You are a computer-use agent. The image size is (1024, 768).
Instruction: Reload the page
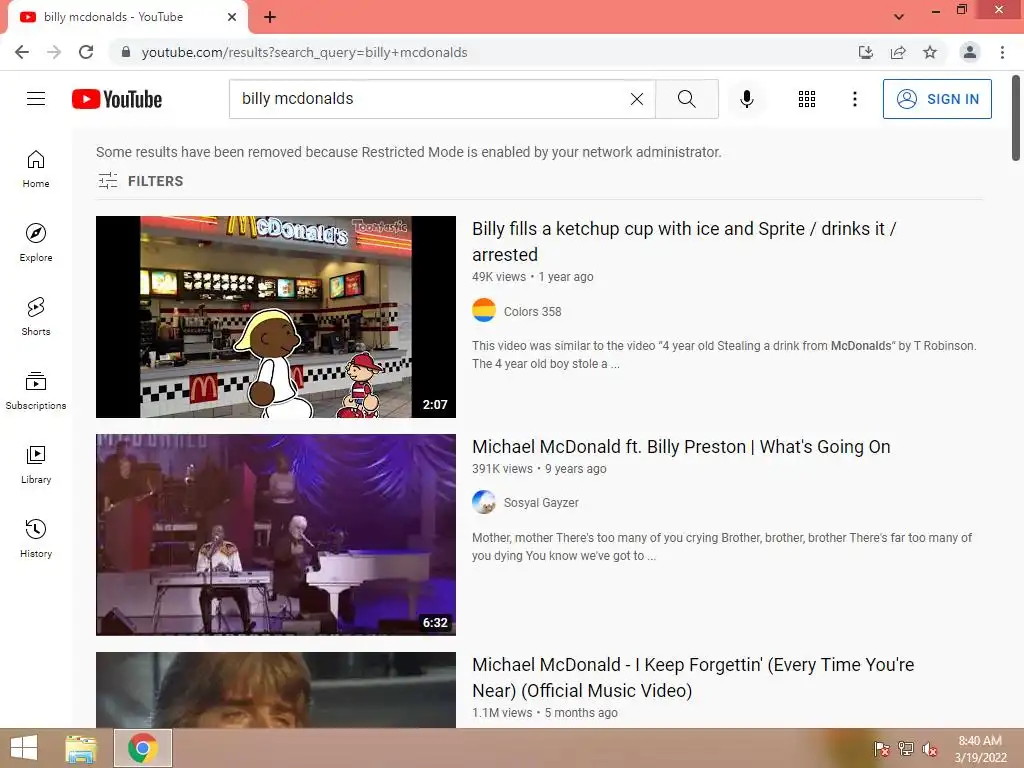(x=86, y=52)
